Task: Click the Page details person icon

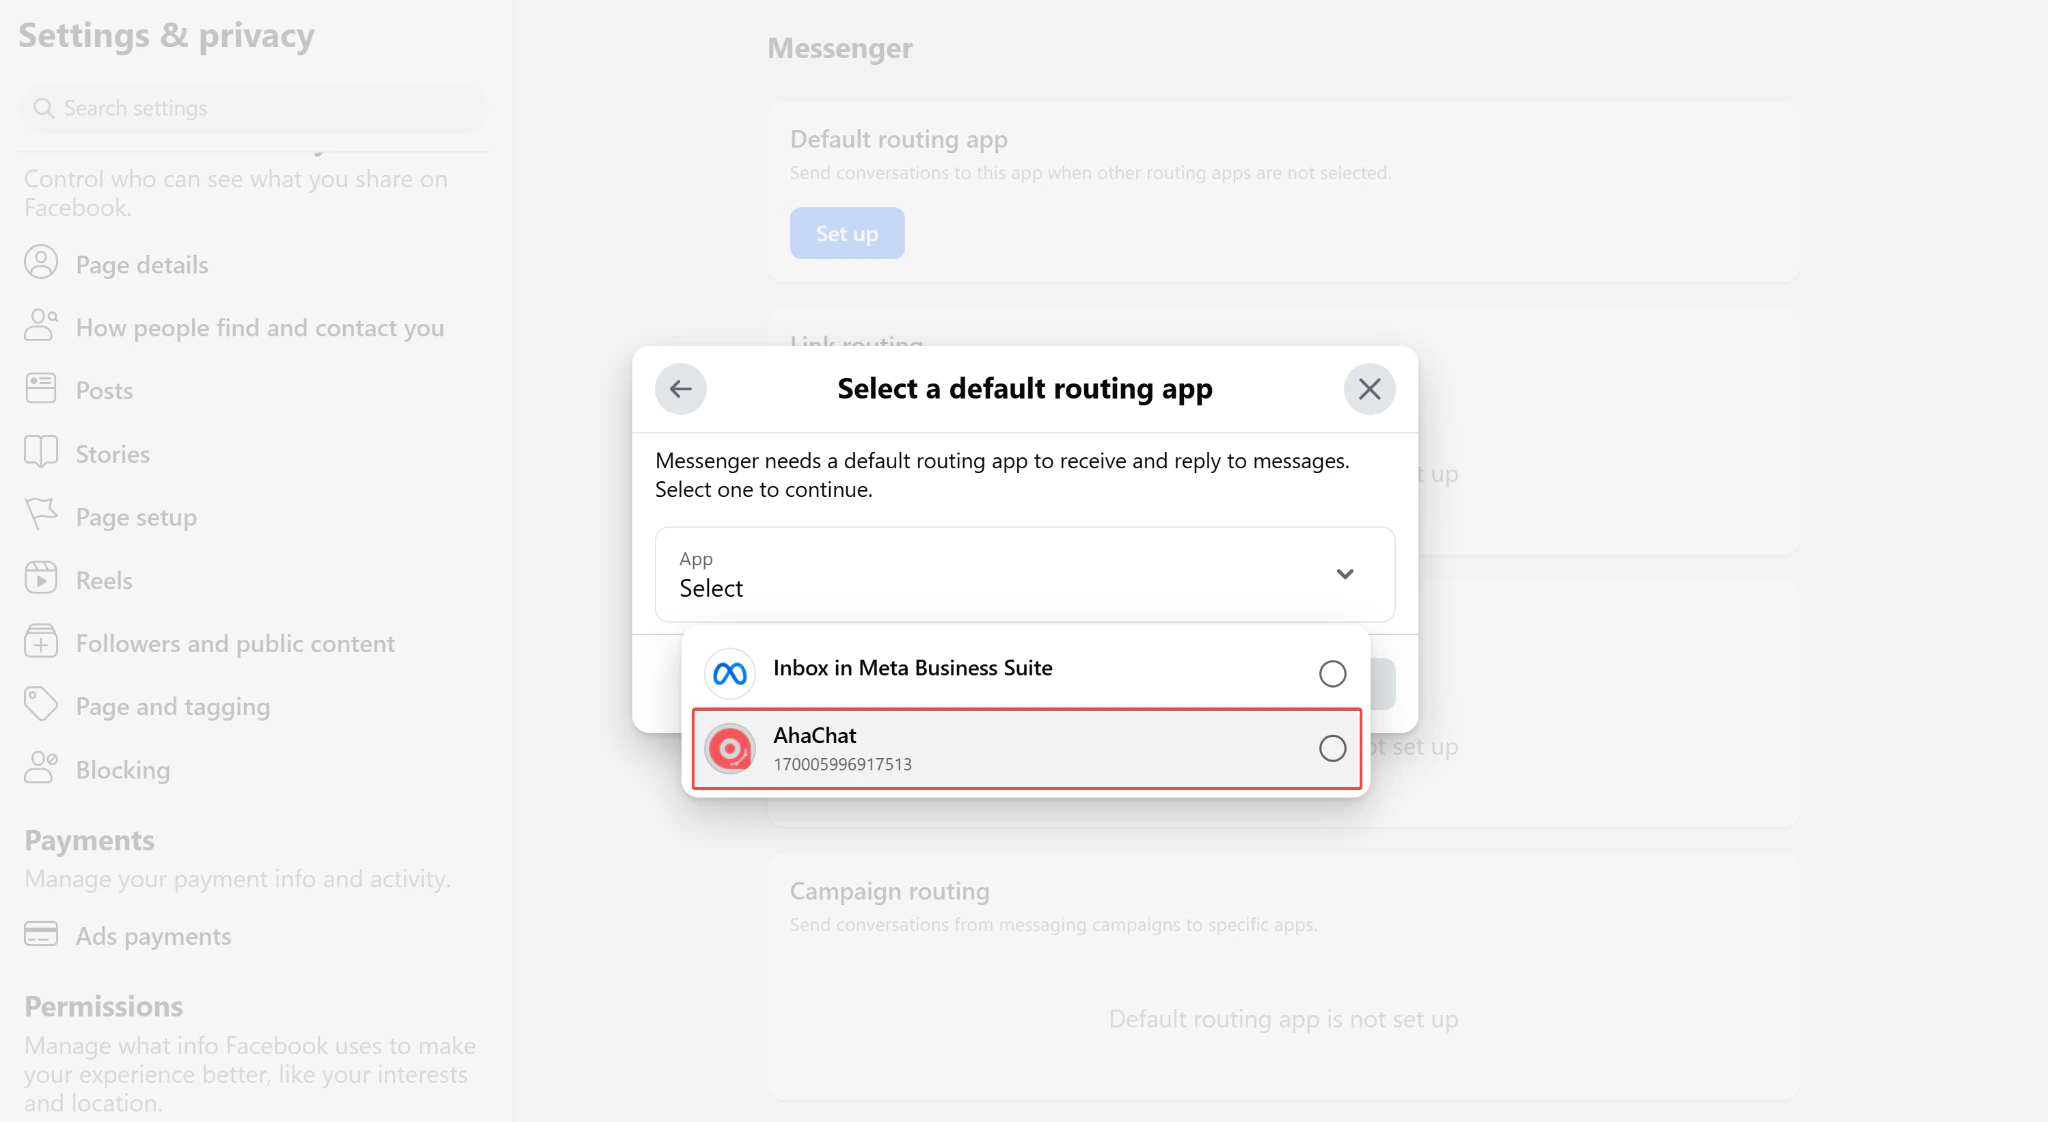Action: coord(41,262)
